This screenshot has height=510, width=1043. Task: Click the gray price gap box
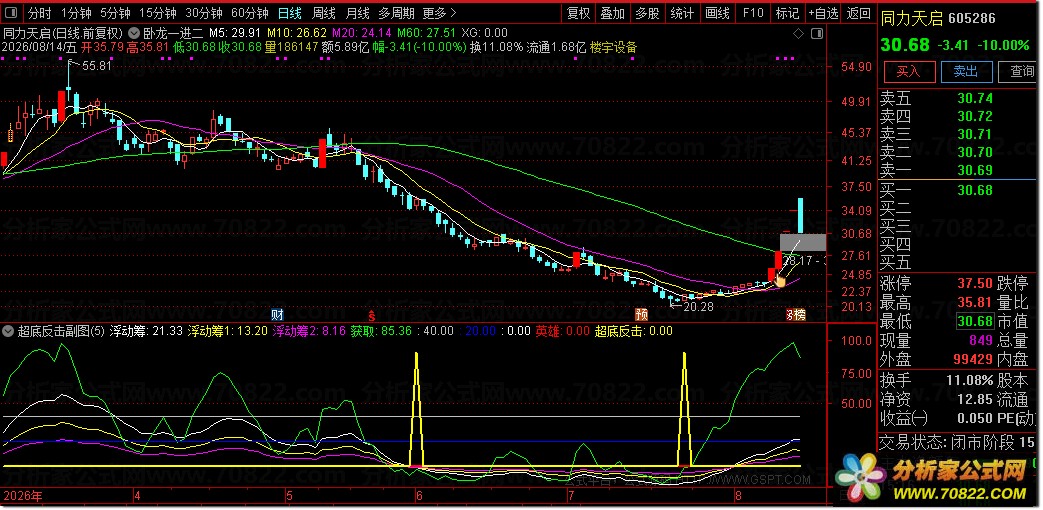point(803,243)
